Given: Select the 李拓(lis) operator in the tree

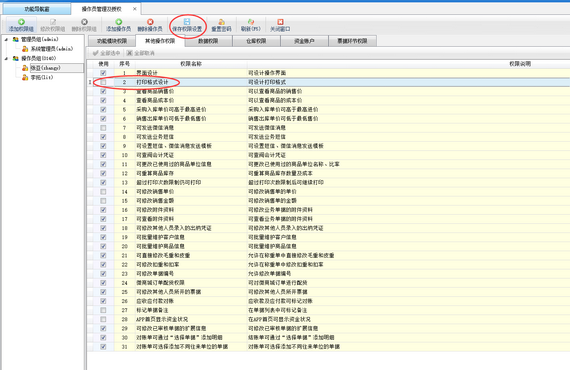Looking at the screenshot, I should pyautogui.click(x=42, y=77).
